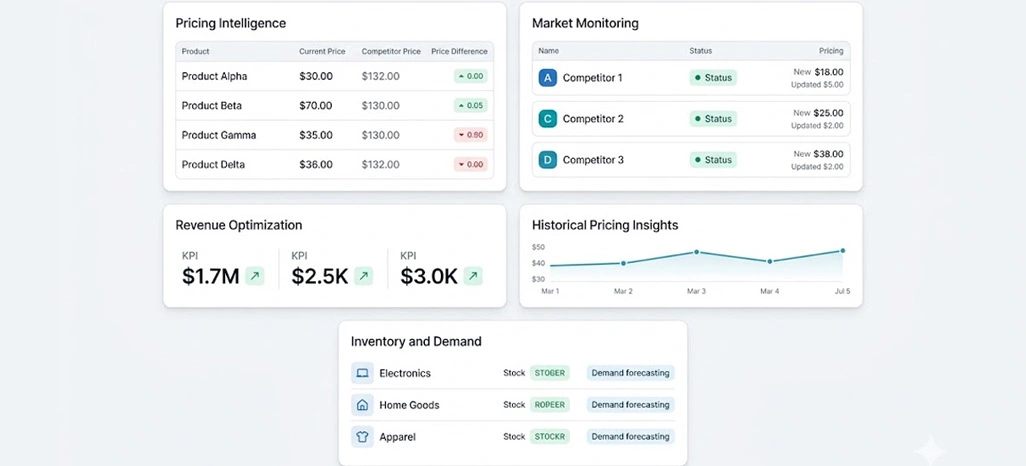Click Product Delta red price difference badge
1026x466 pixels.
tap(470, 164)
